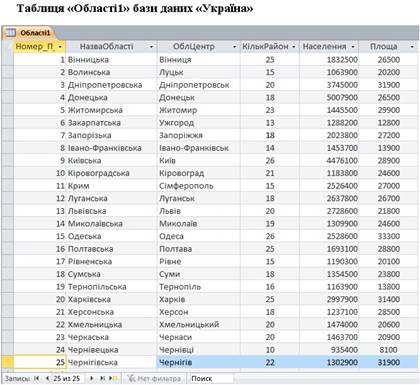Click area value 12800 for Закарпатська
Image resolution: width=420 pixels, height=385 pixels.
pos(389,123)
